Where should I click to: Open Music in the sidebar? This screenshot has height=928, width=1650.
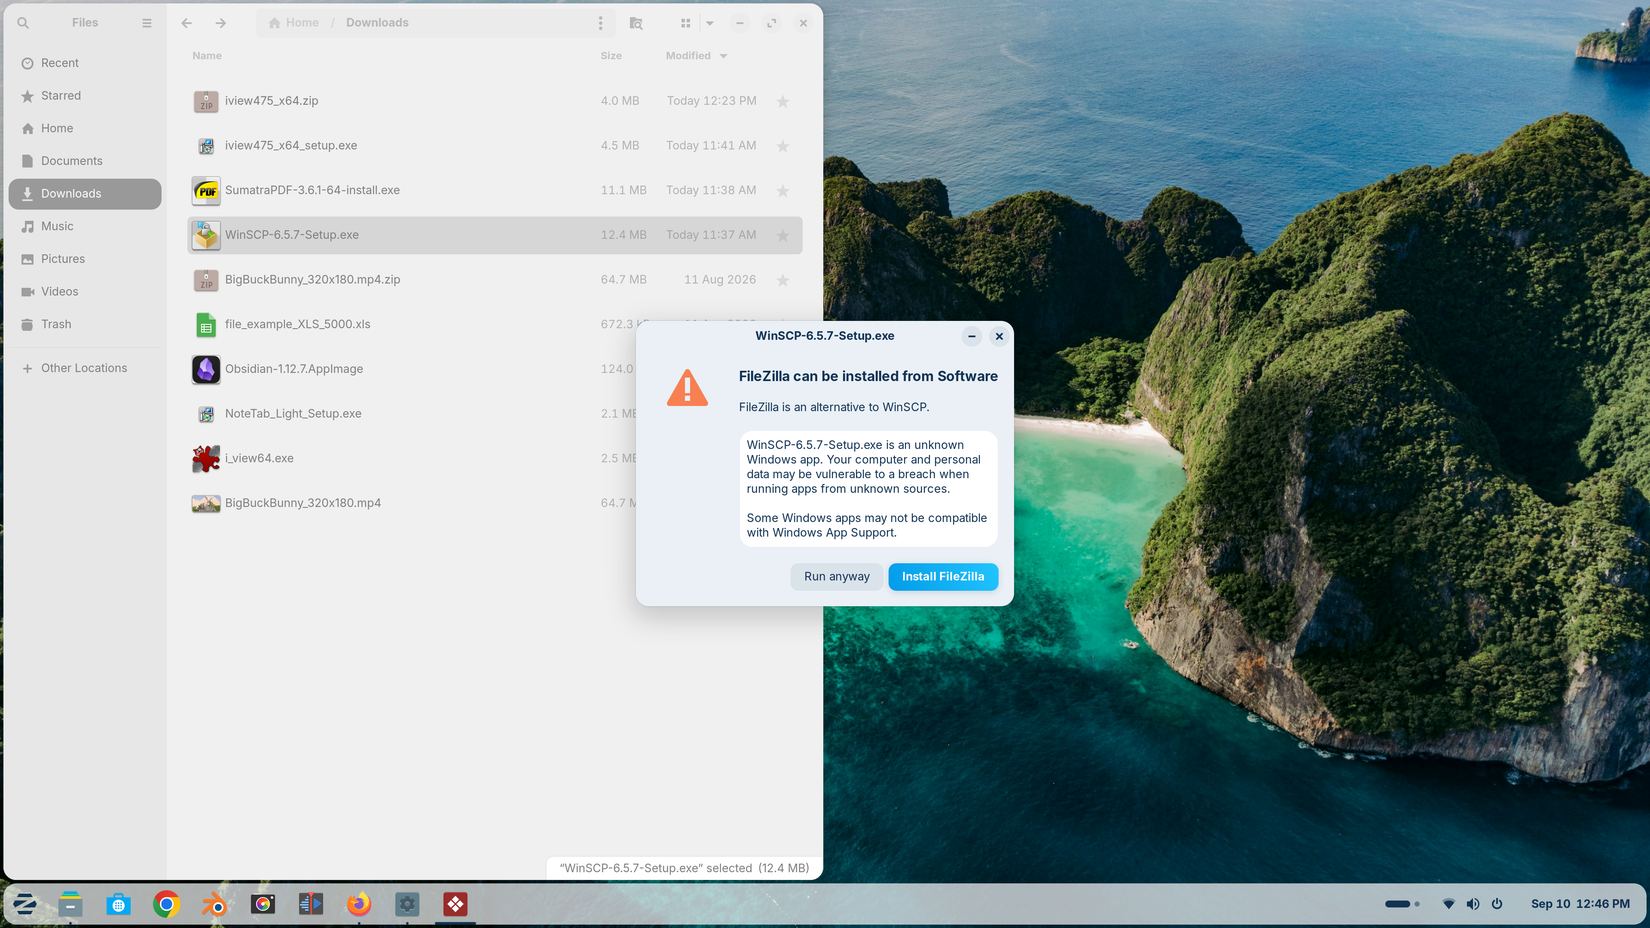pos(85,226)
